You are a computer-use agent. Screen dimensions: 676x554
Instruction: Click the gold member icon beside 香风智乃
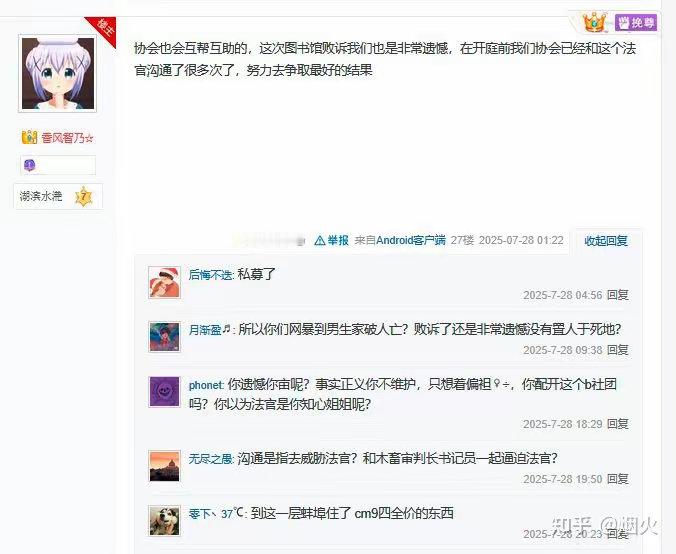coord(29,137)
